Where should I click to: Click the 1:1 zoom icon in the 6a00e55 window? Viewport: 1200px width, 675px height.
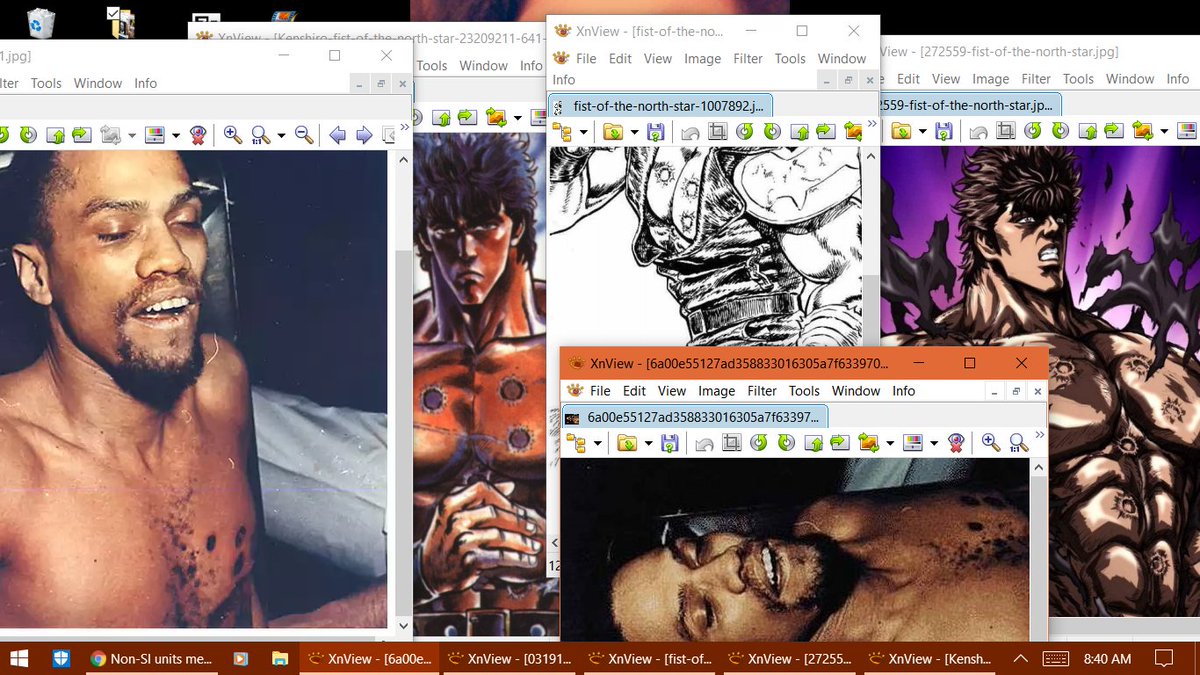pos(1019,442)
